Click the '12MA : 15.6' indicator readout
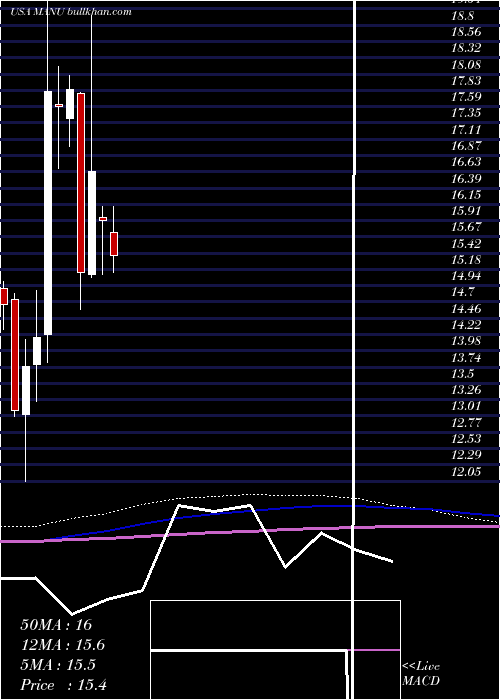 point(62,645)
